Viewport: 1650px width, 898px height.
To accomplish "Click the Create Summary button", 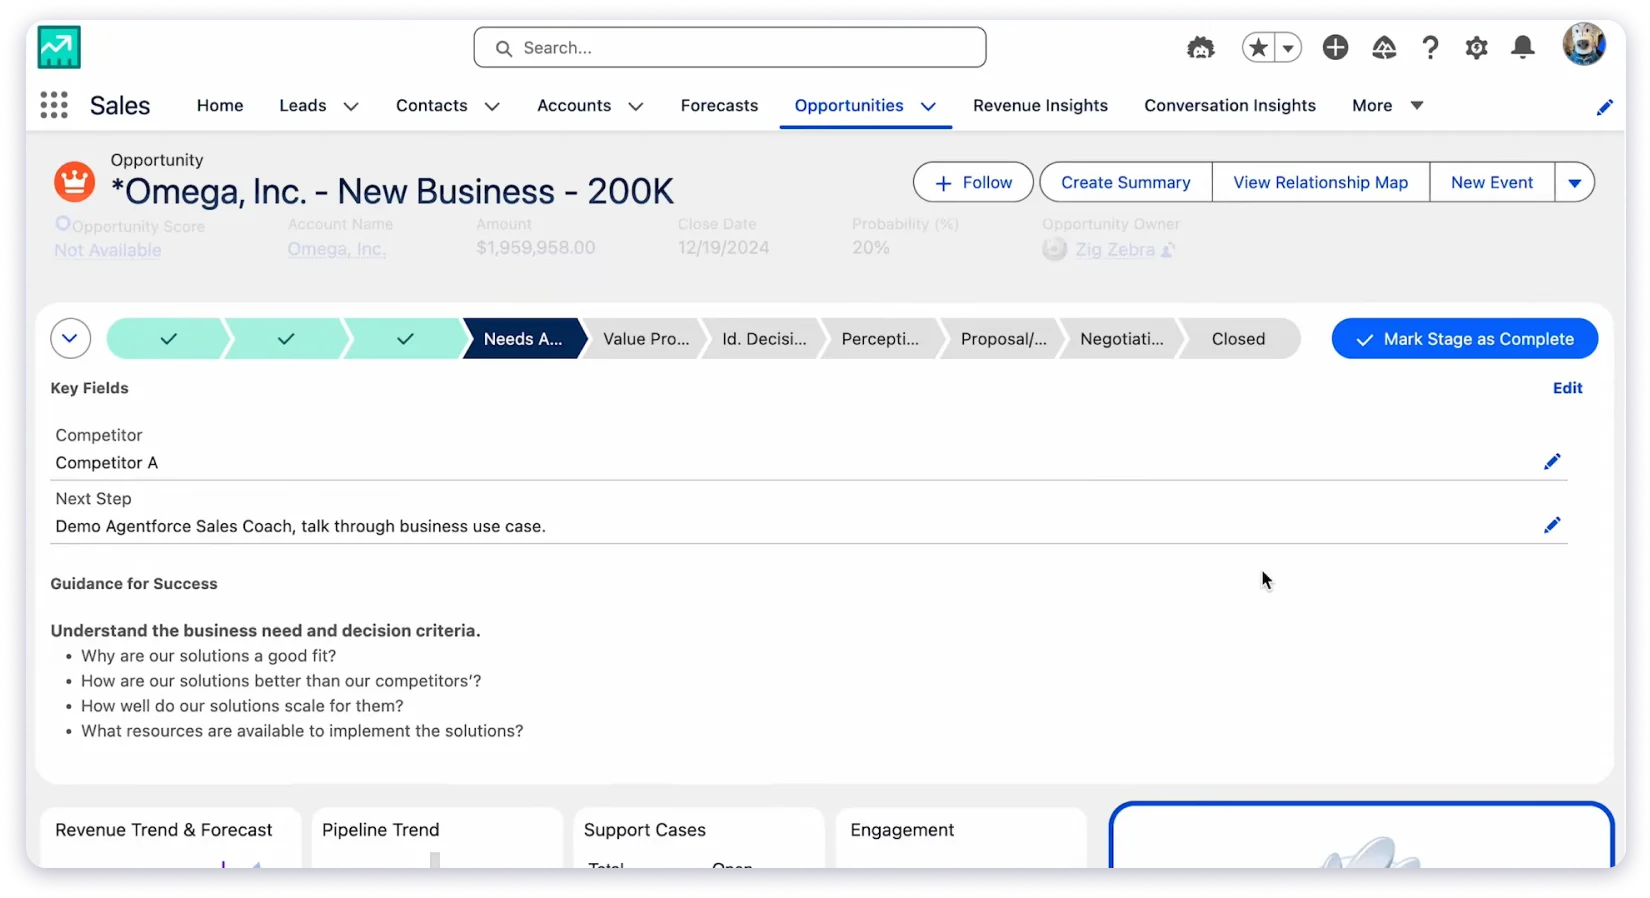I will pos(1126,182).
